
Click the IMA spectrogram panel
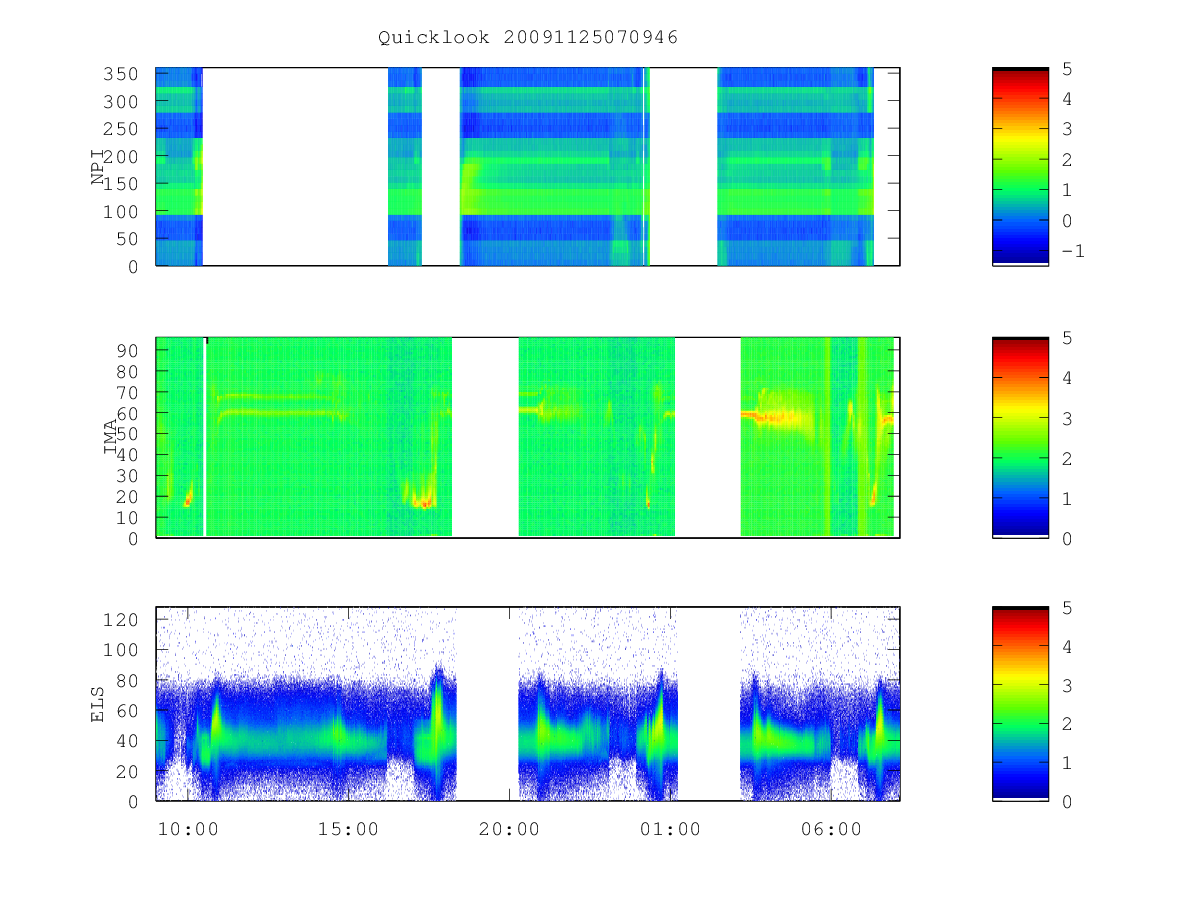[x=528, y=438]
